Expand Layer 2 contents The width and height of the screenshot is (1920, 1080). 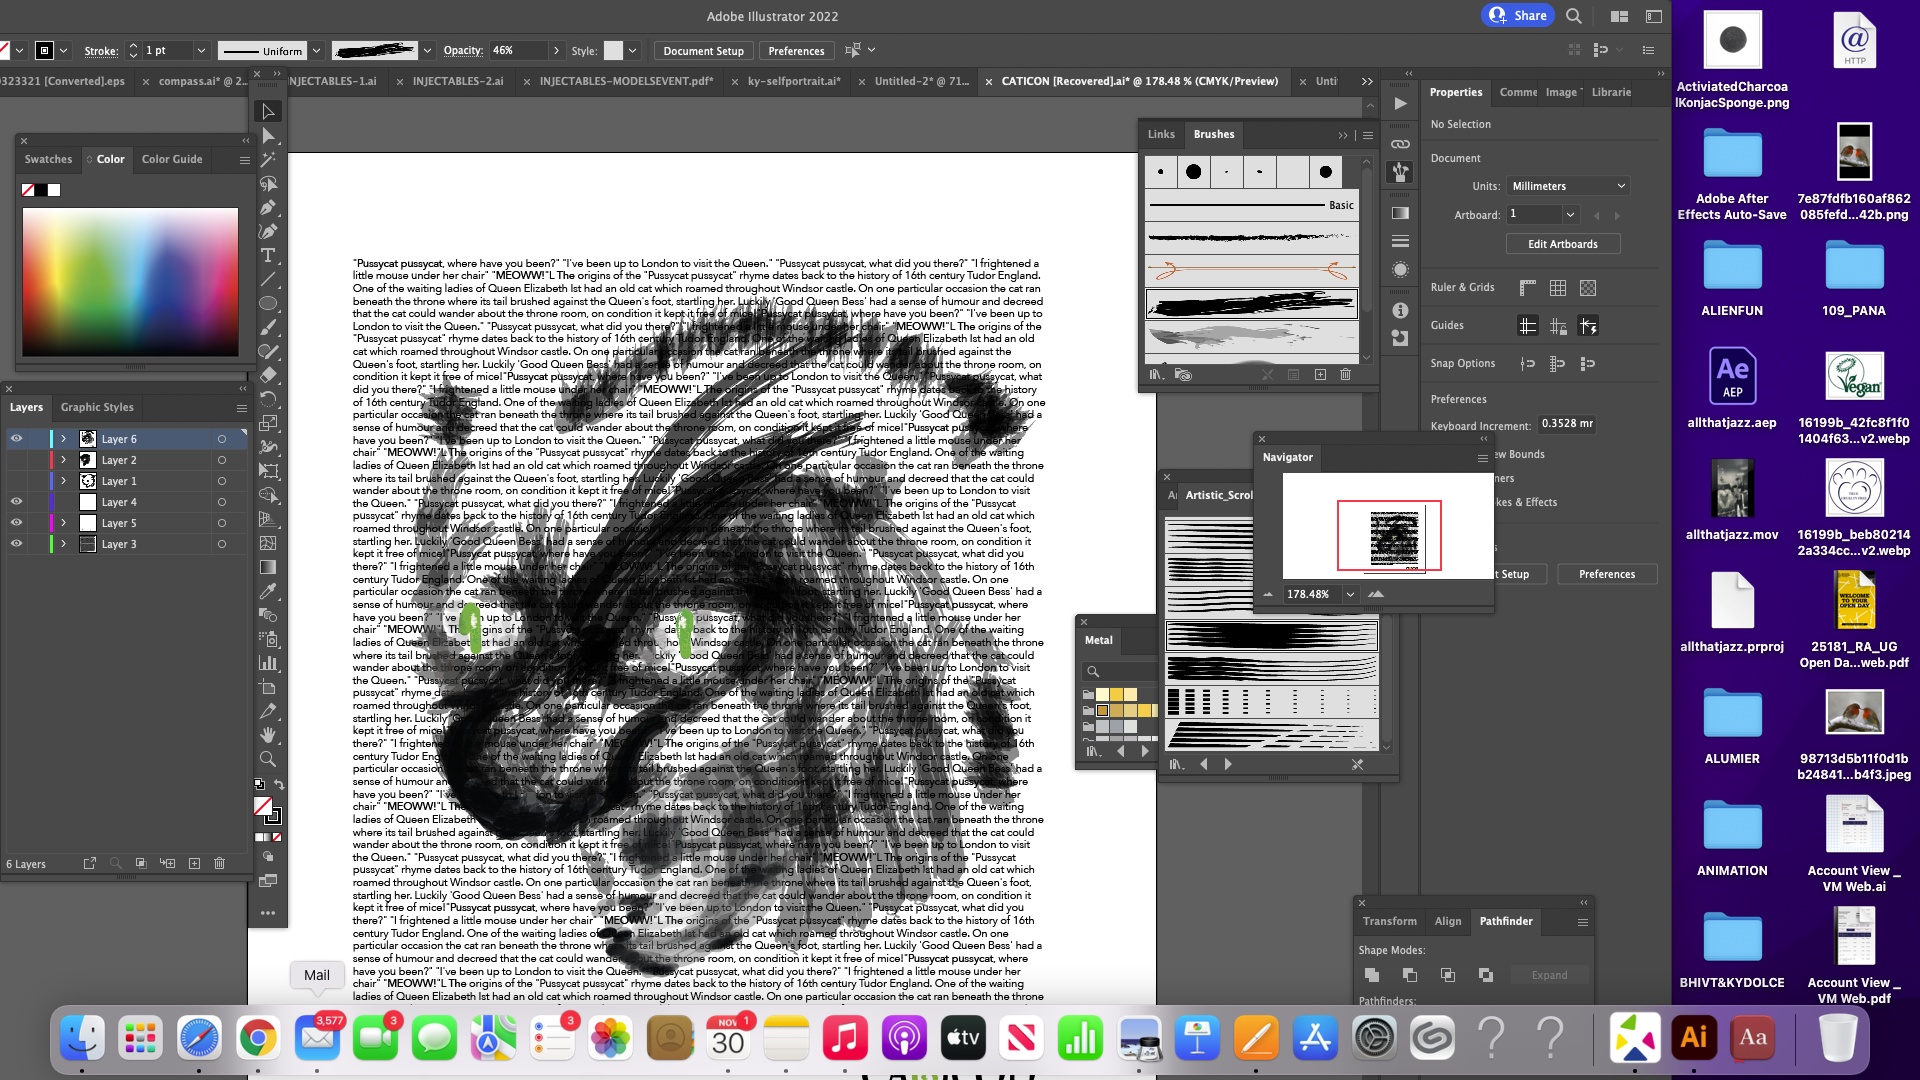coord(64,460)
